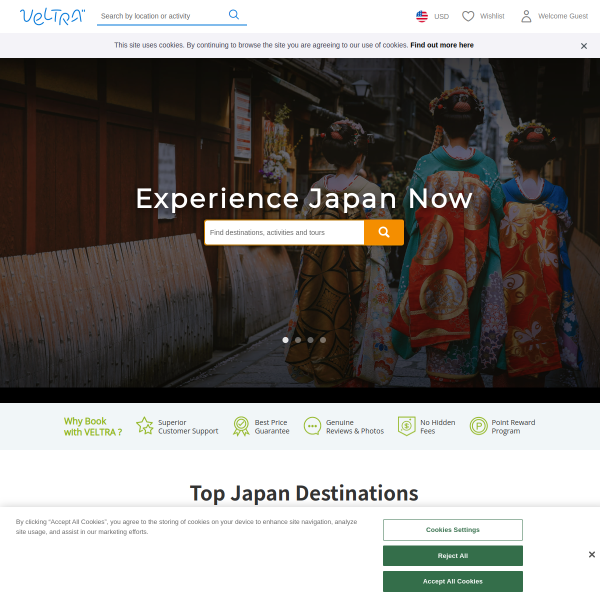Open Cookies Settings
Screen dimensions: 600x600
[452, 530]
